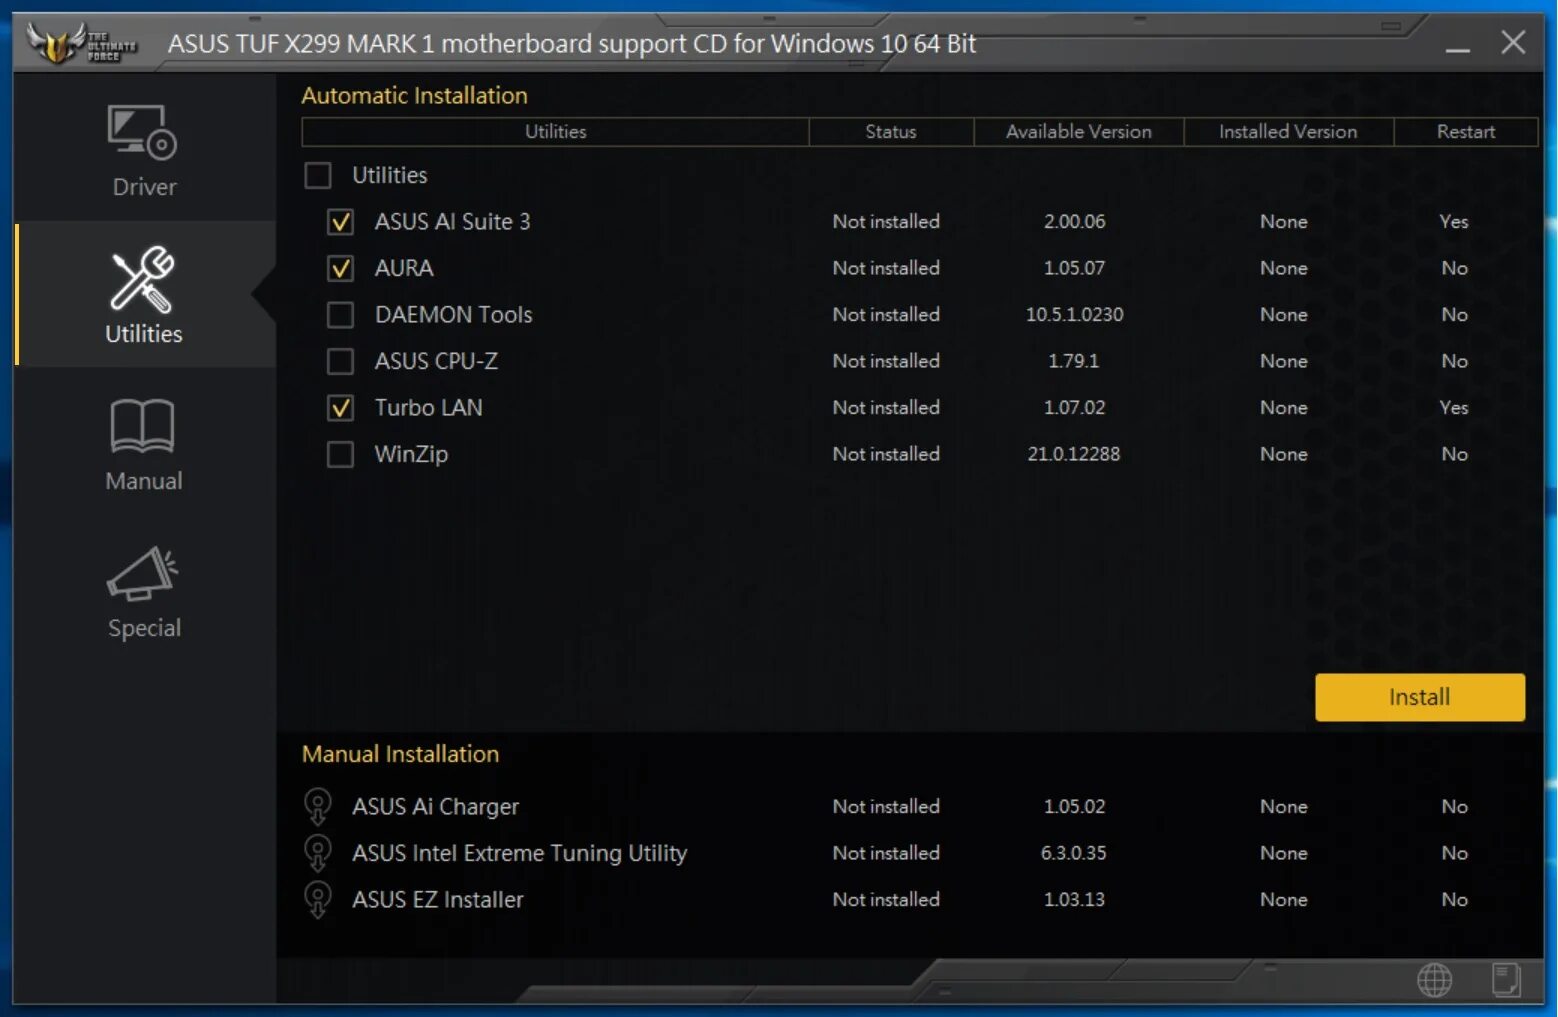This screenshot has height=1017, width=1558.
Task: Click the ASUS CPU-Z label
Action: [436, 361]
